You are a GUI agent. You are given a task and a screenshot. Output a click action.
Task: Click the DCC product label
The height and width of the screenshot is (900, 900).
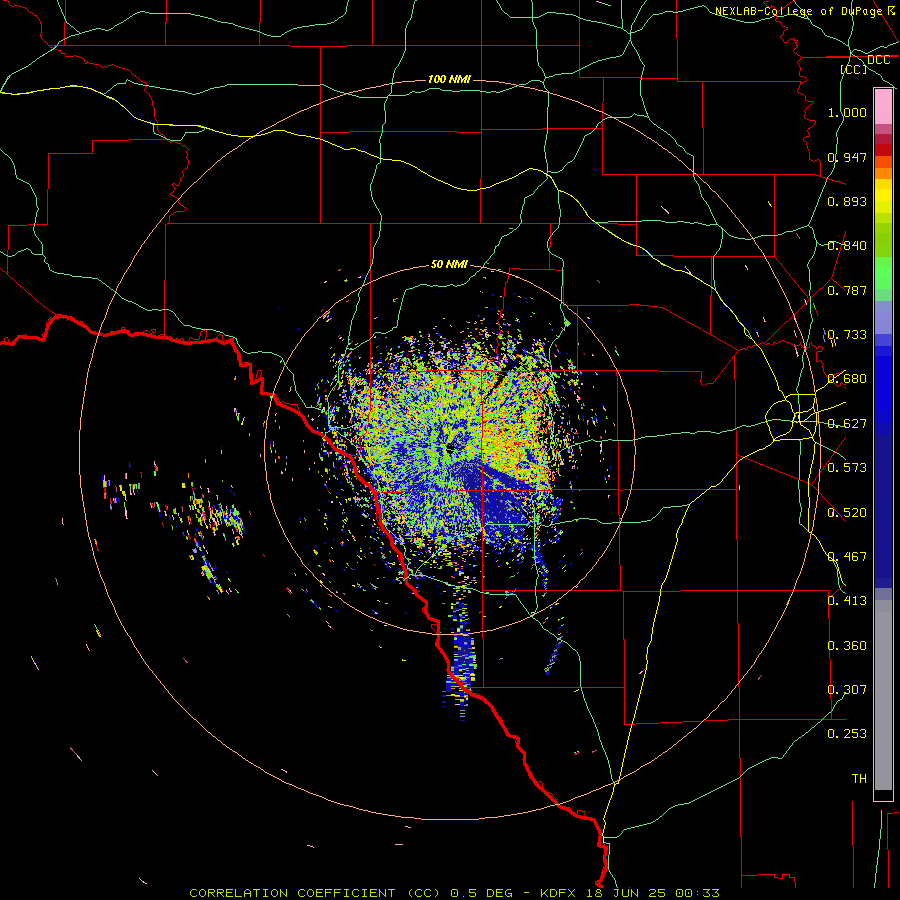[878, 60]
